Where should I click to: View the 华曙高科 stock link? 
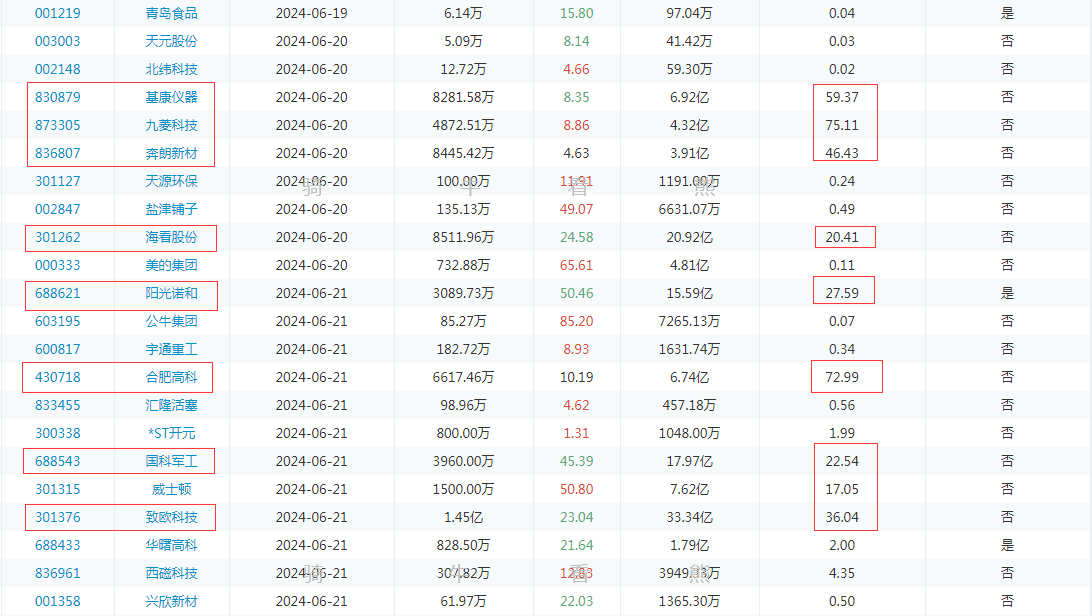click(x=171, y=545)
